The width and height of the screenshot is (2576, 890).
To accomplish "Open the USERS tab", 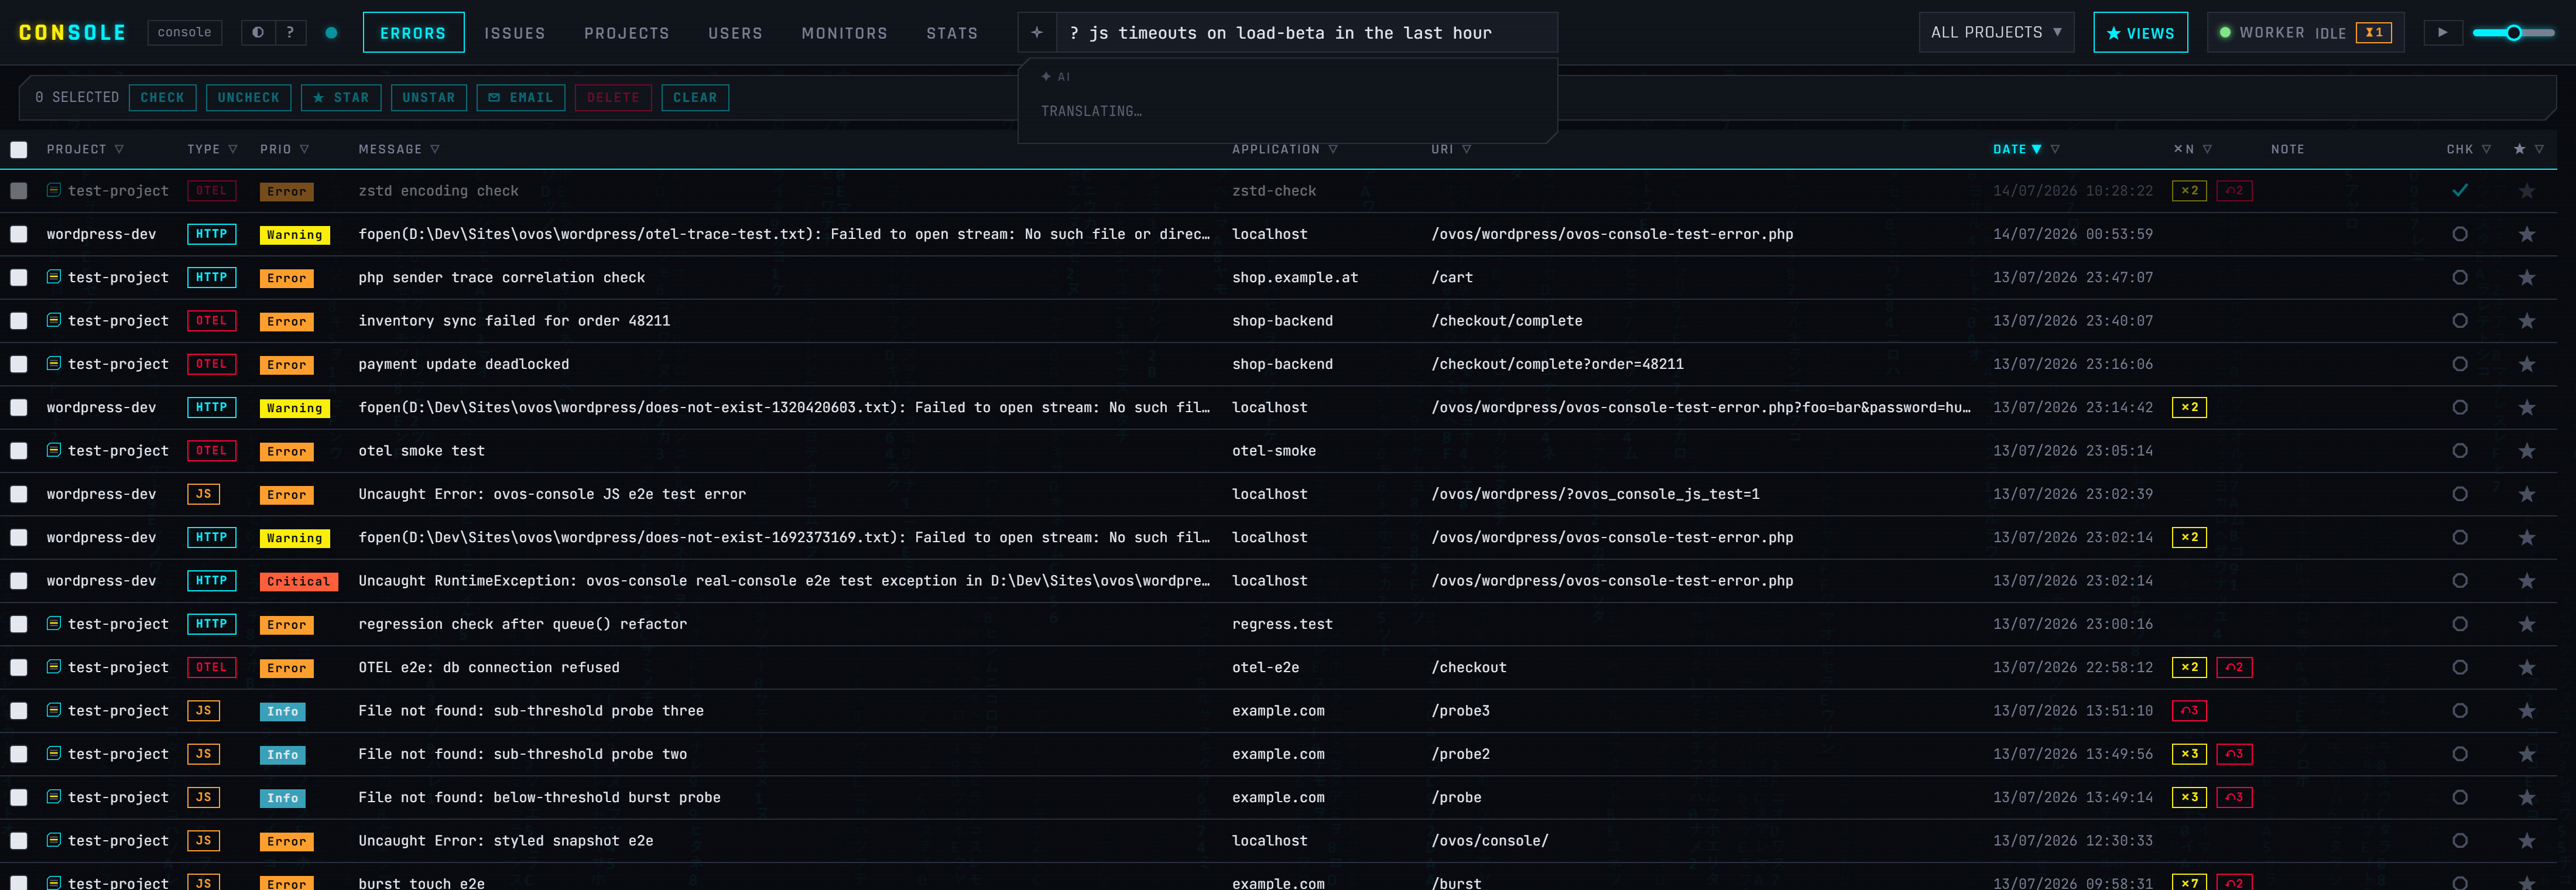I will click(735, 33).
